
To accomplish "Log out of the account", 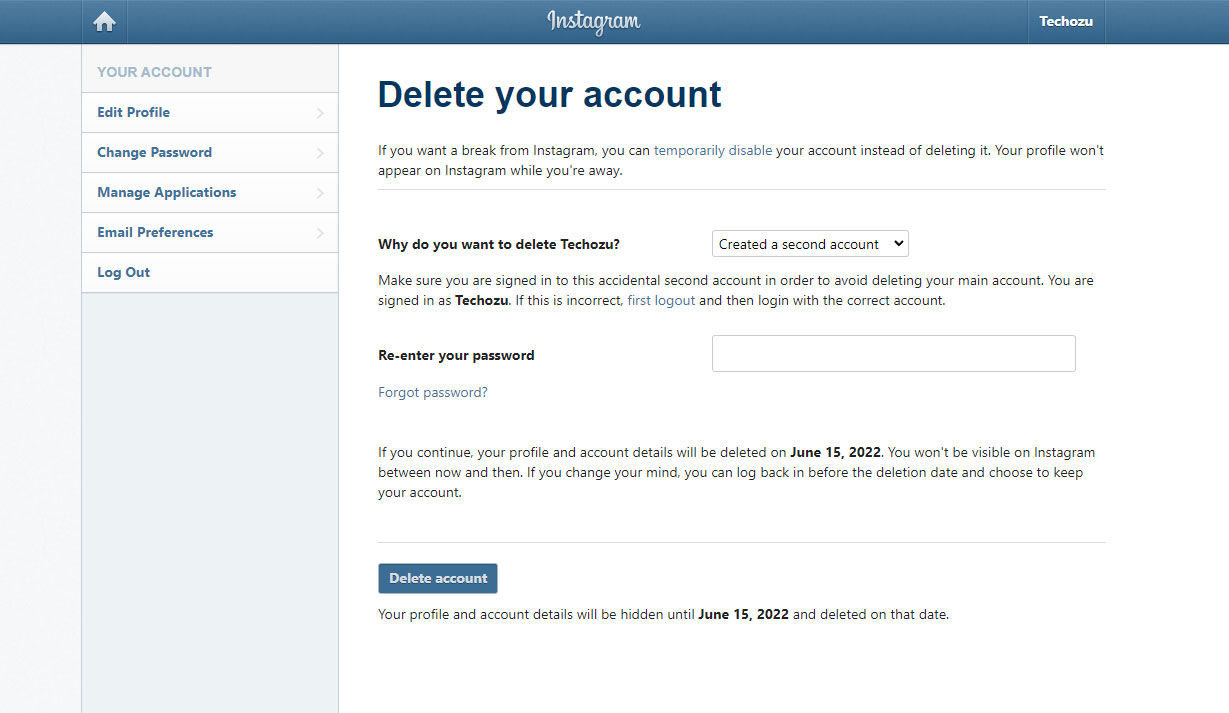I will [x=123, y=272].
